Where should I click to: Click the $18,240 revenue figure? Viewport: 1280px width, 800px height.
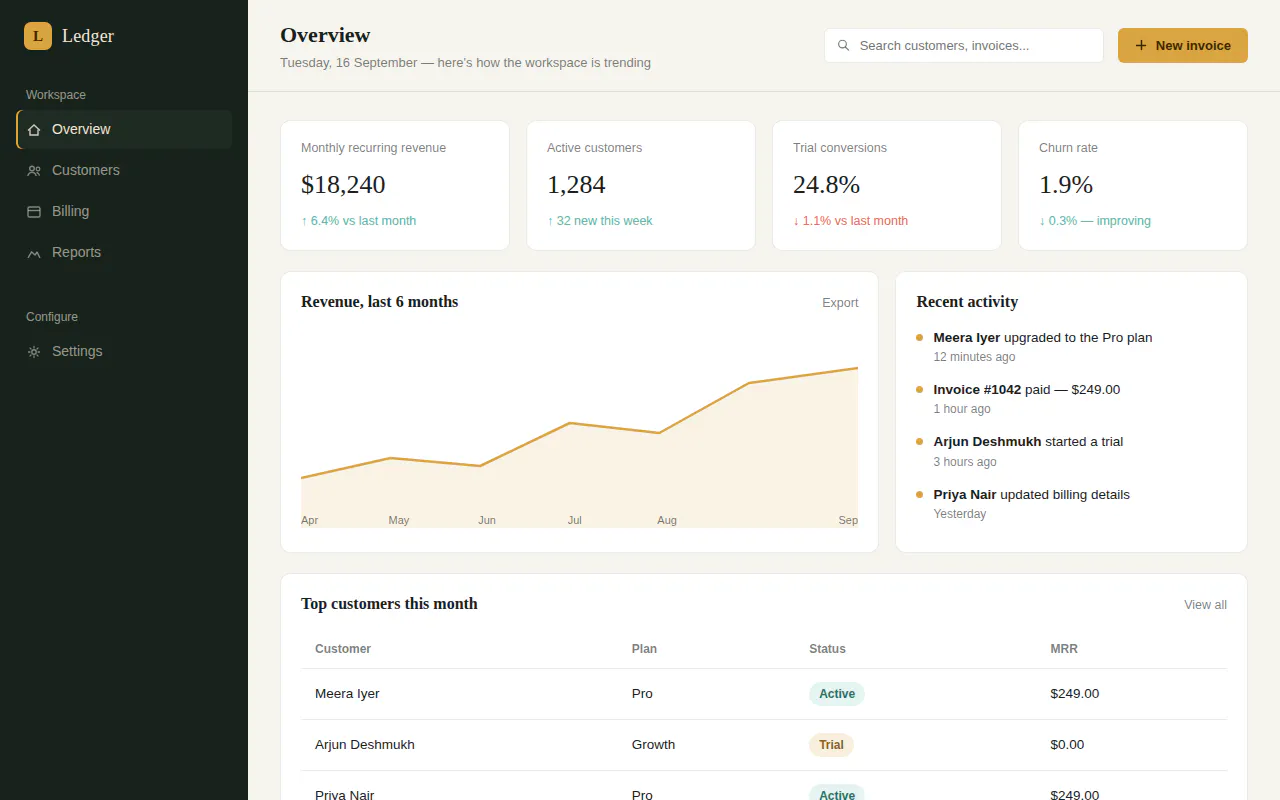(x=343, y=185)
